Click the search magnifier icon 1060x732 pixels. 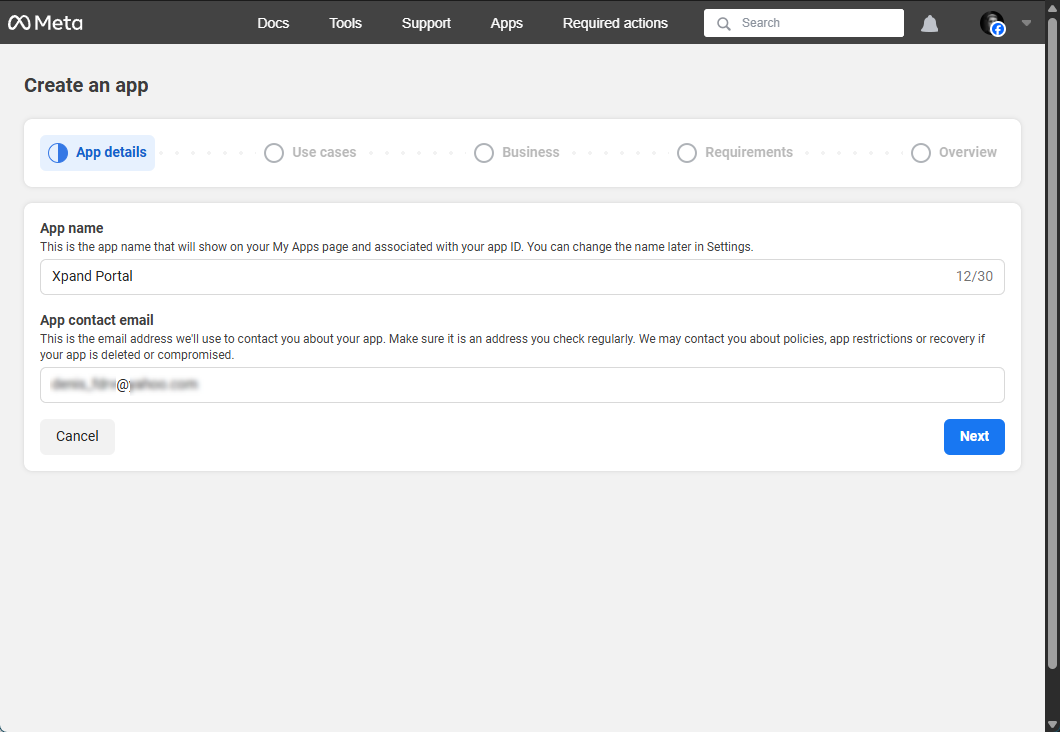(x=723, y=24)
